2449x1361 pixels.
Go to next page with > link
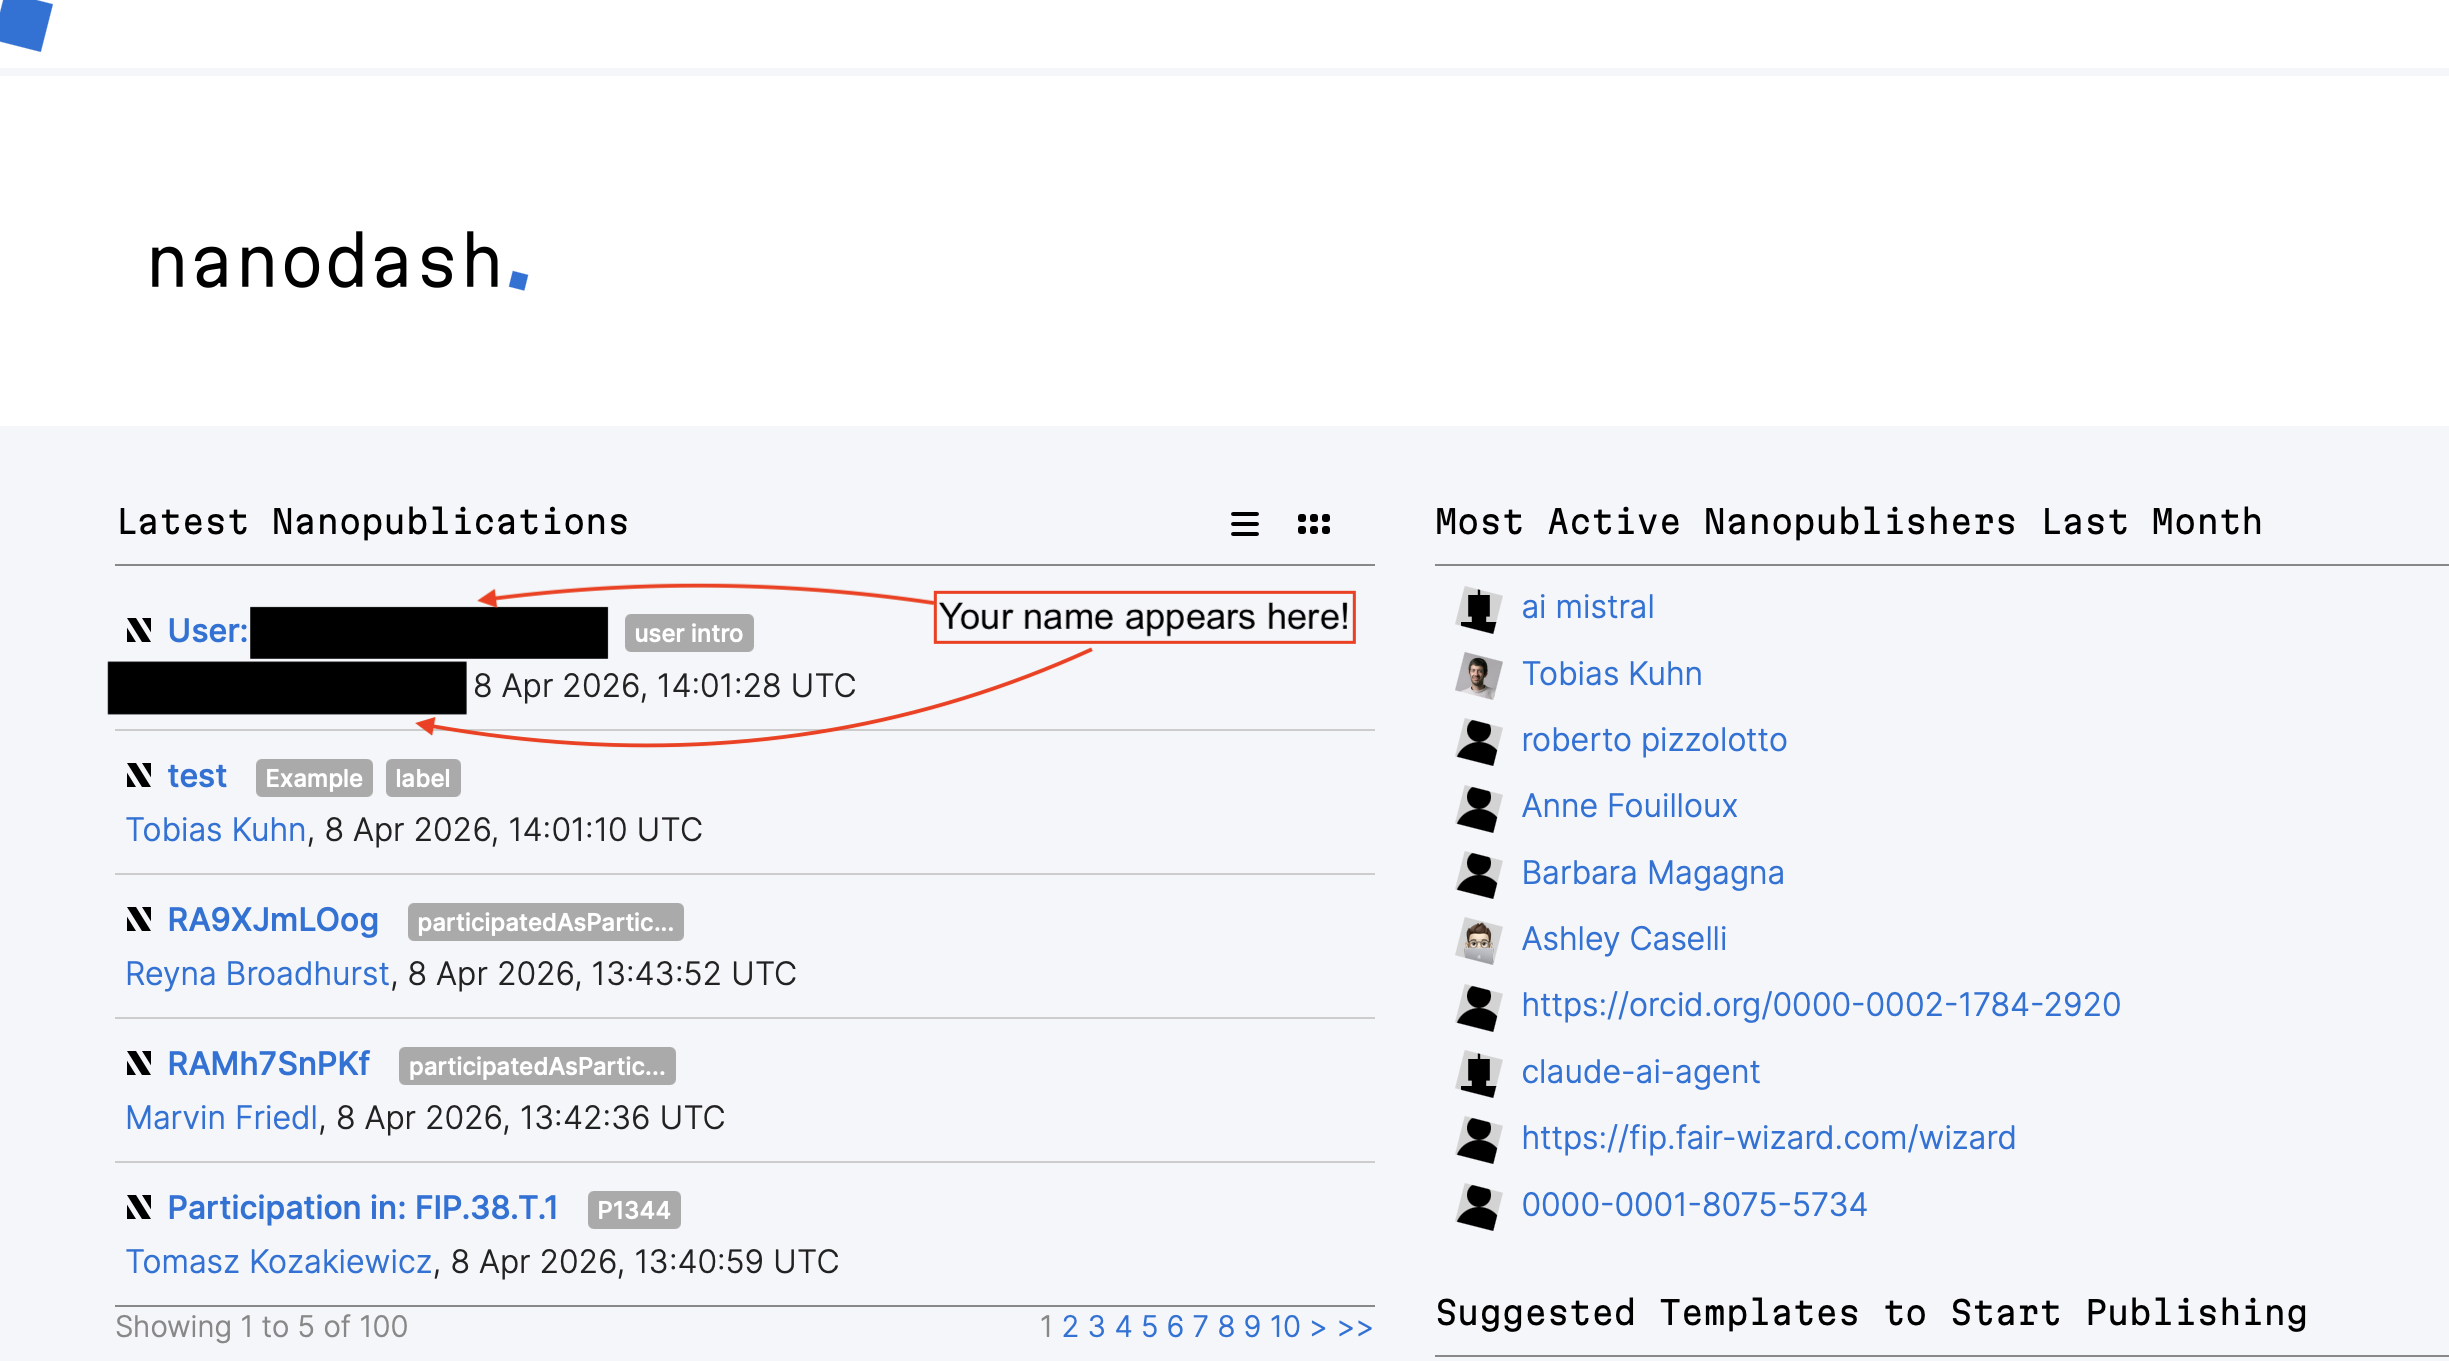1318,1327
